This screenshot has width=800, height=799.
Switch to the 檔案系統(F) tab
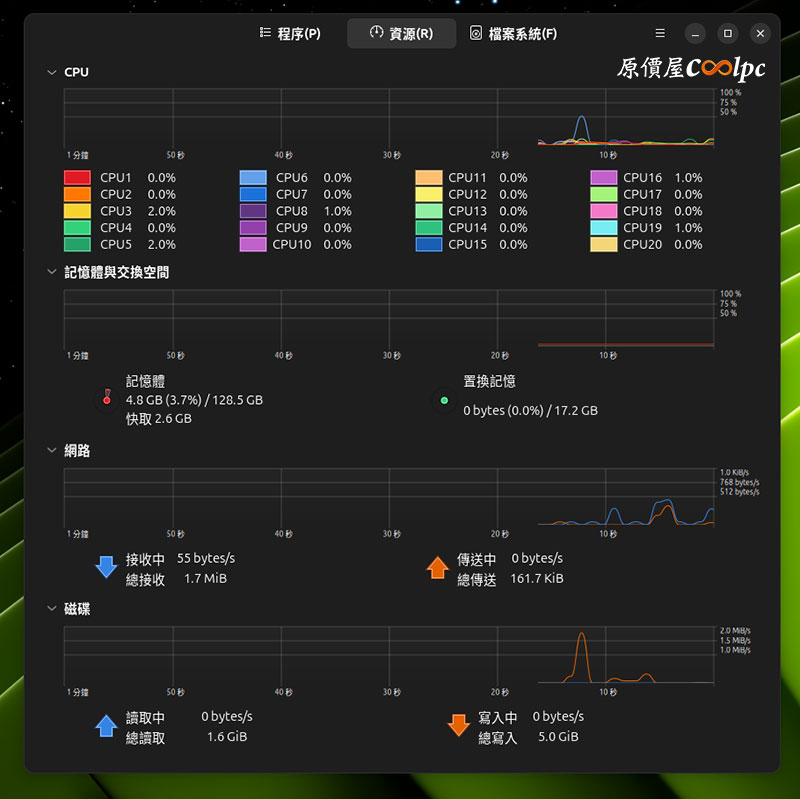513,33
